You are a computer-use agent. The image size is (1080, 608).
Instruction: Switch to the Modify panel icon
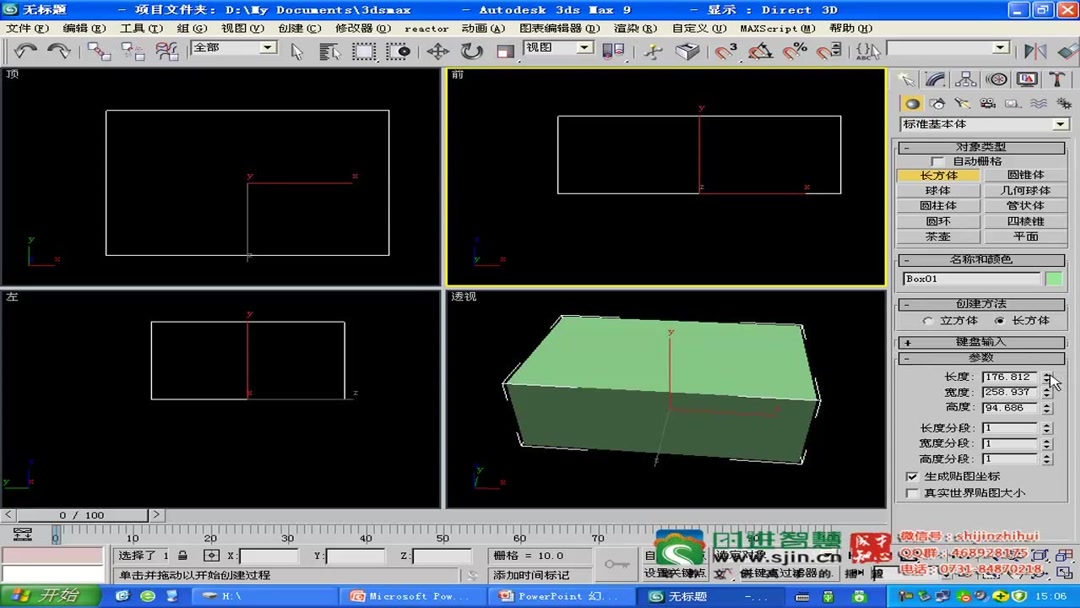[933, 79]
